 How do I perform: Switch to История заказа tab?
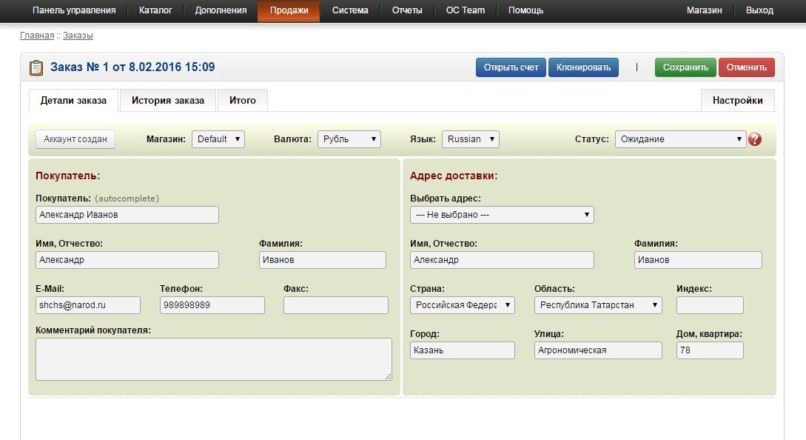pos(169,101)
